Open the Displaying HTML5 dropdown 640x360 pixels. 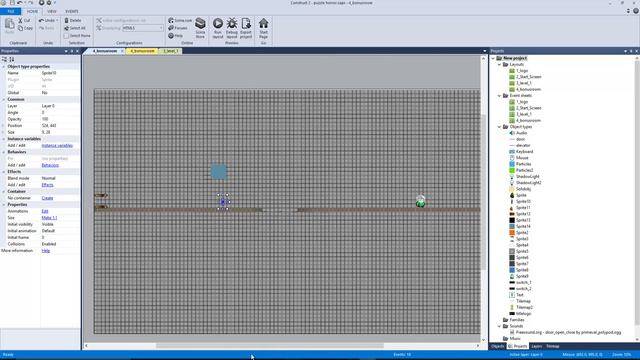142,28
